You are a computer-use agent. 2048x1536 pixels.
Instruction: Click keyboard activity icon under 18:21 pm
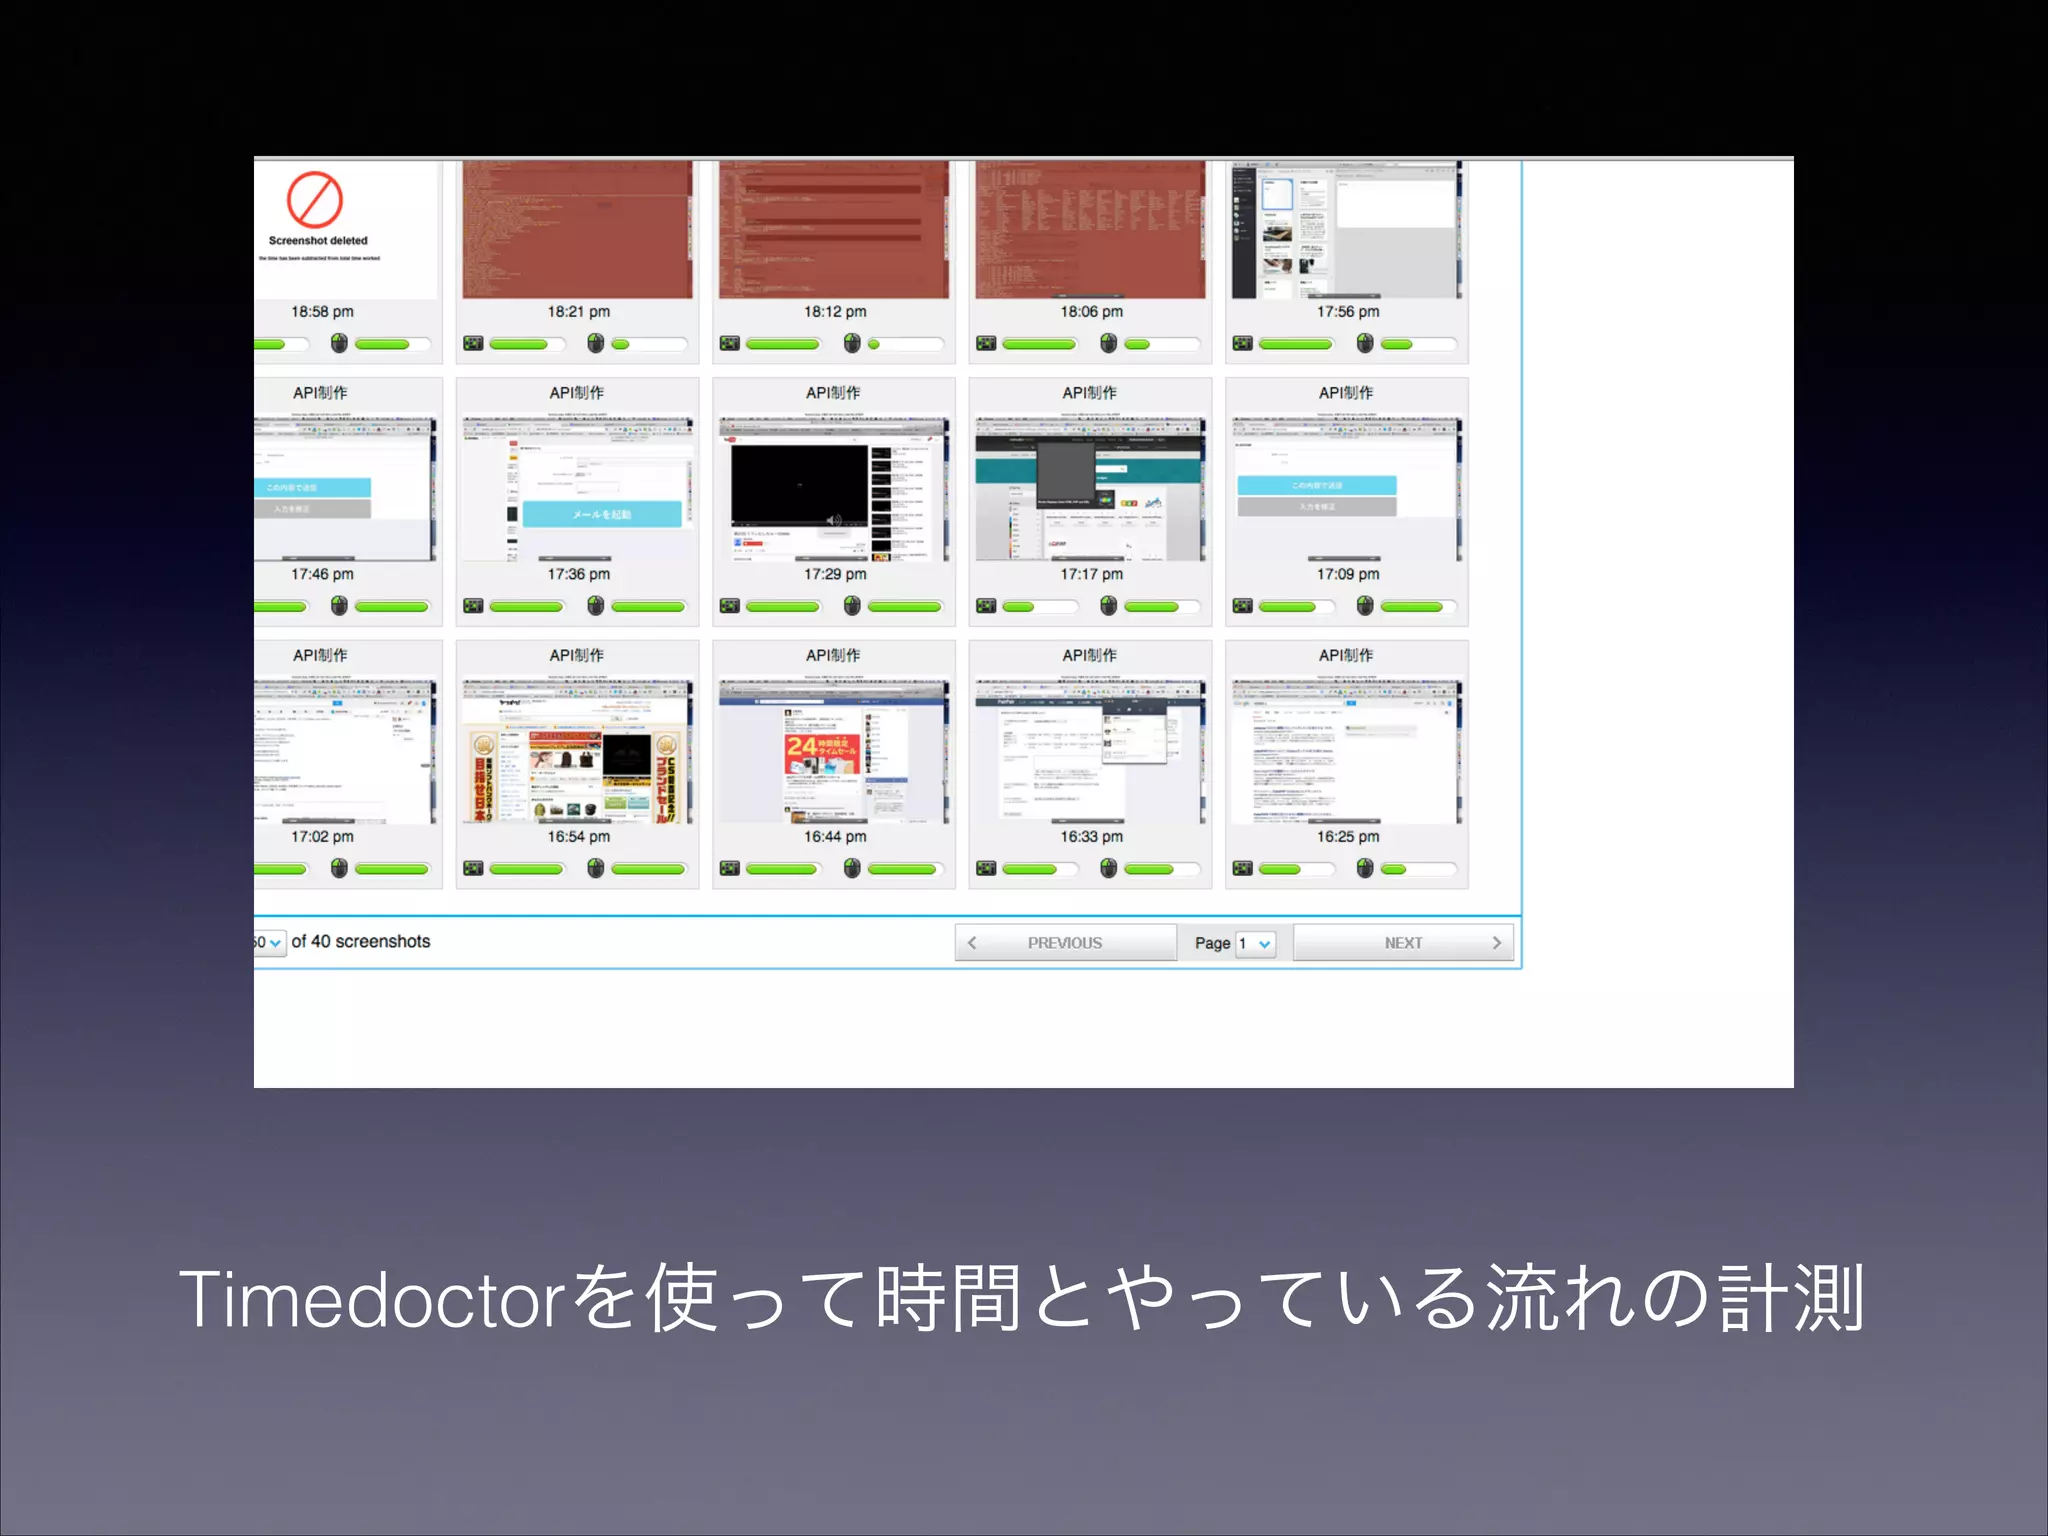(473, 344)
